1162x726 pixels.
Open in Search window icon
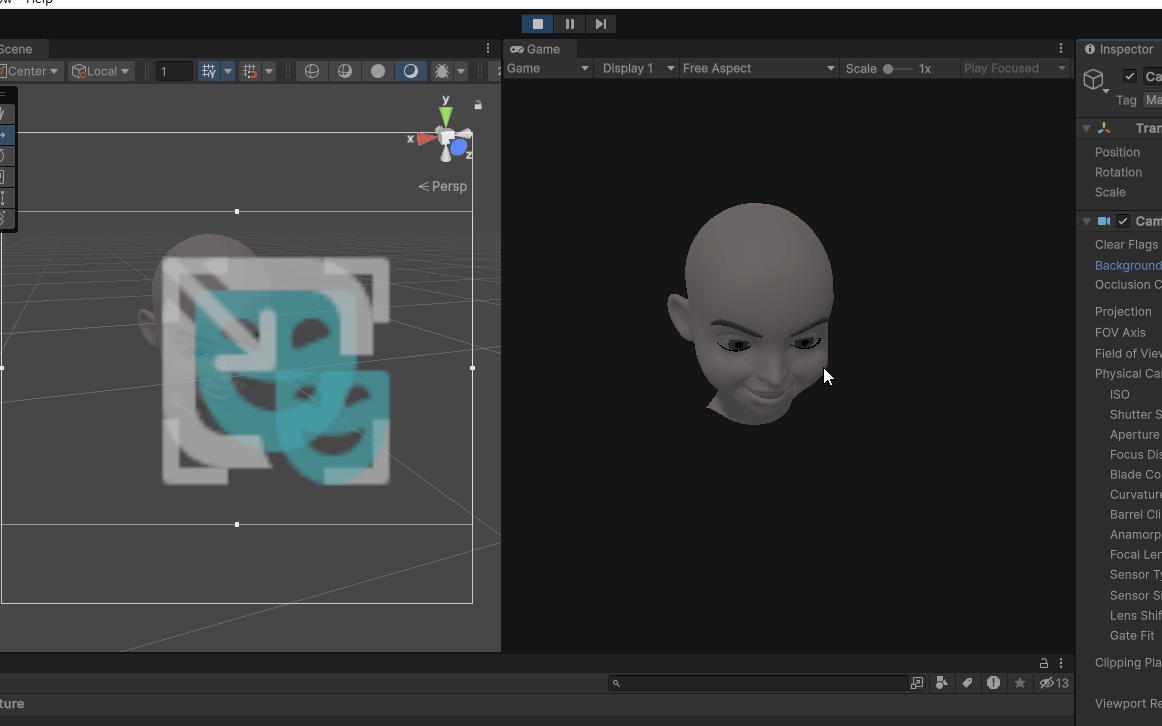coord(917,683)
